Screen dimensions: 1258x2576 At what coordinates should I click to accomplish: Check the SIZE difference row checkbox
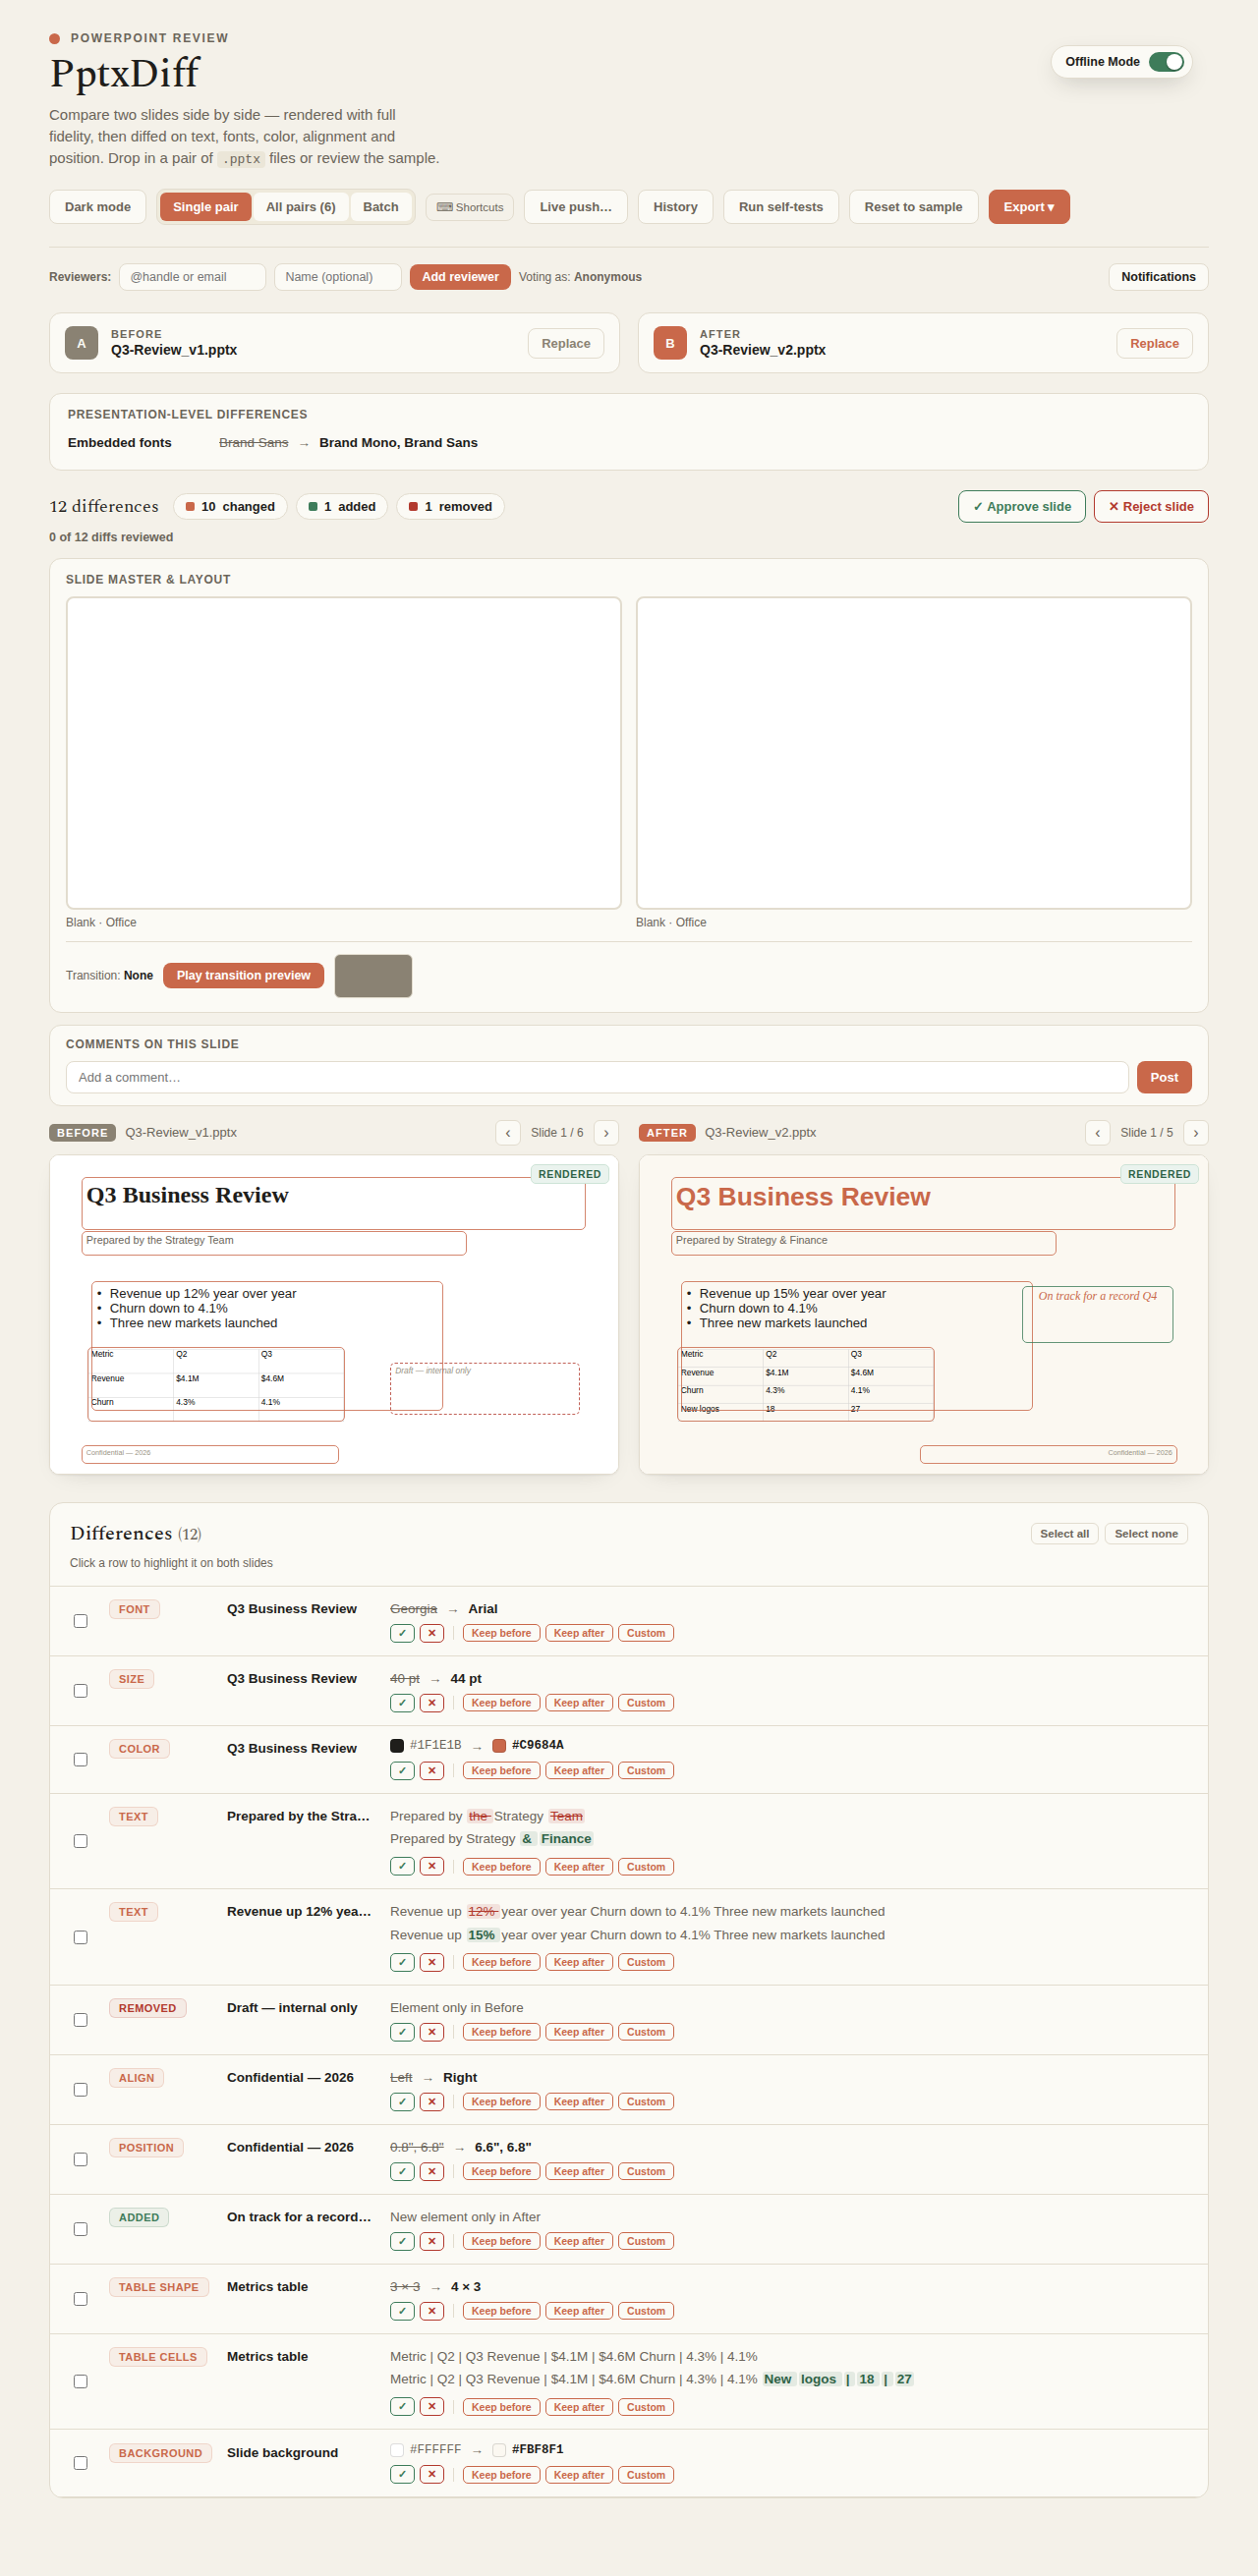[80, 1691]
